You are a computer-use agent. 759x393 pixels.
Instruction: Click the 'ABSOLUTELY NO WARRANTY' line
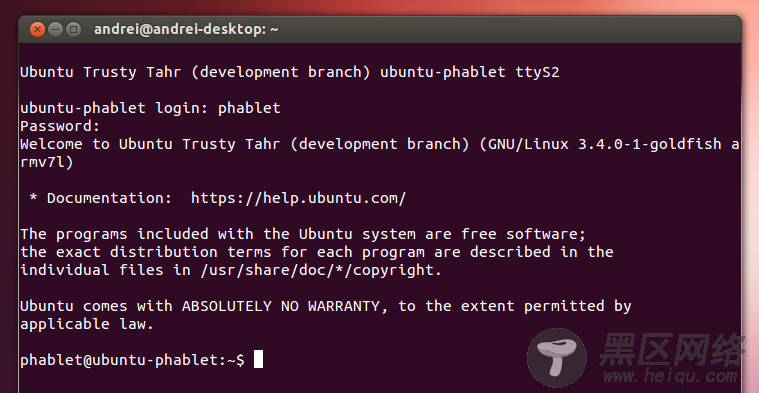pos(326,306)
